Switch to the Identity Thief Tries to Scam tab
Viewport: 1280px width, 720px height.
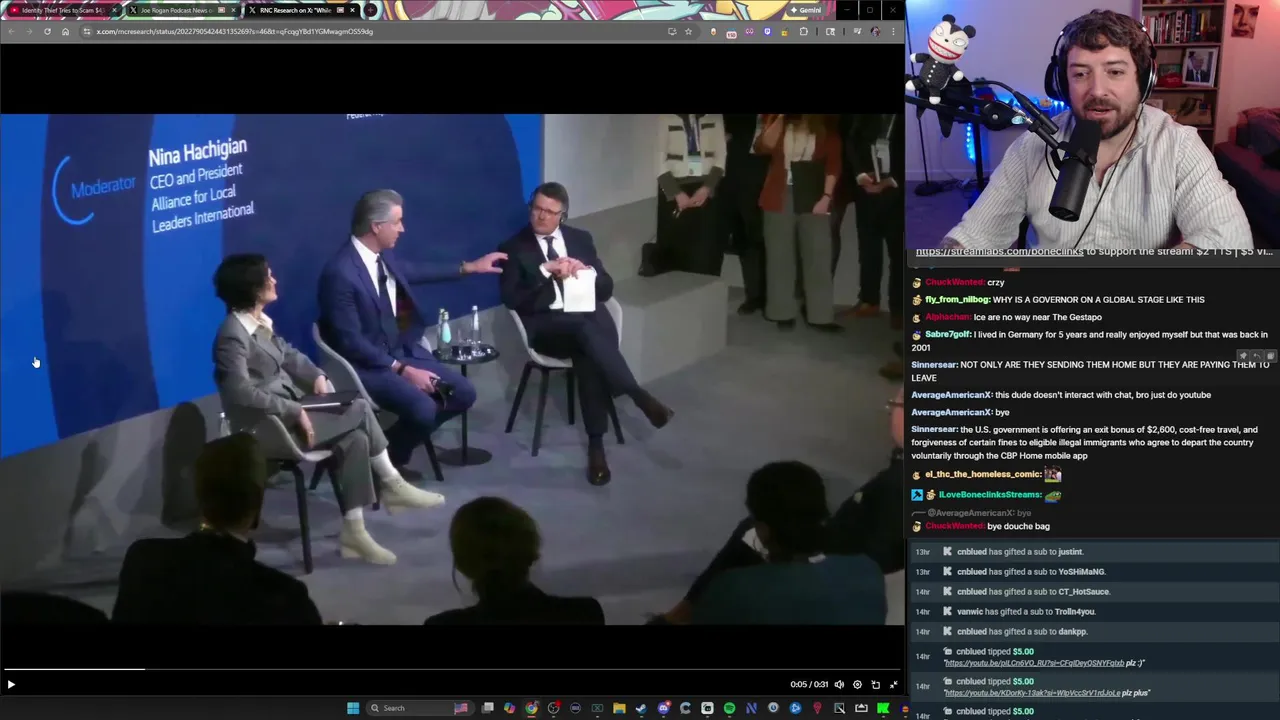[x=62, y=10]
